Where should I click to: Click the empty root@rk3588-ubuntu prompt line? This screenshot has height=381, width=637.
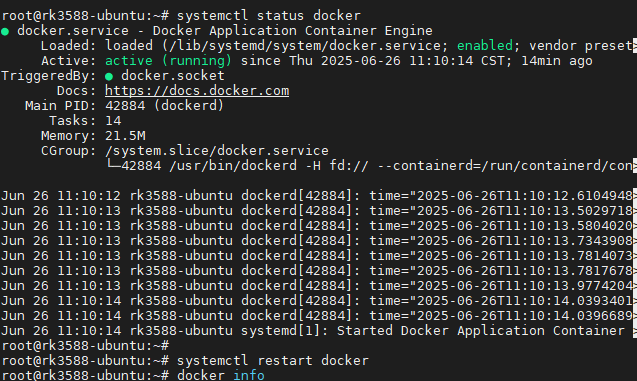pyautogui.click(x=85, y=346)
